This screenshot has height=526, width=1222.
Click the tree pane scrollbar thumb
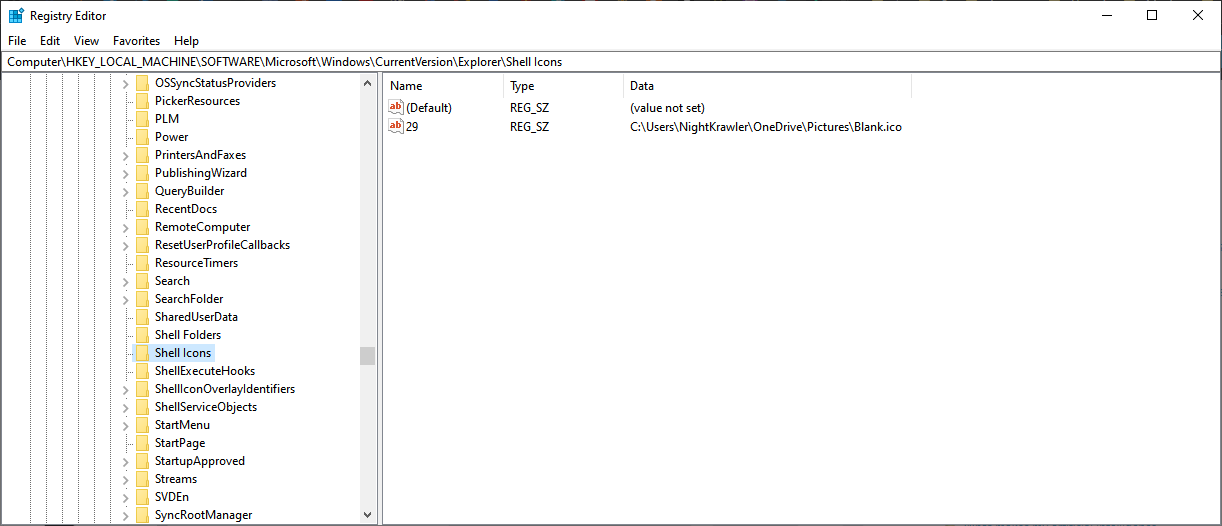[367, 356]
